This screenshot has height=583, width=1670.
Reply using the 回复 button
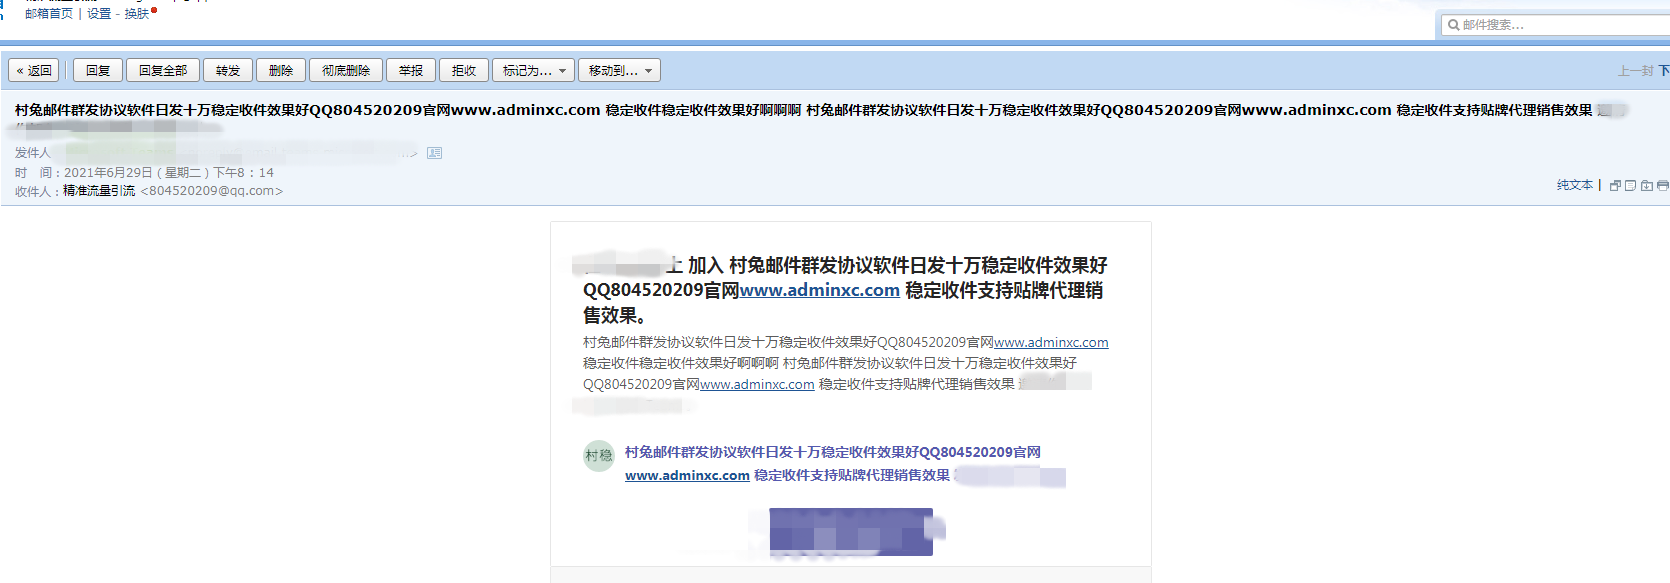[x=98, y=70]
